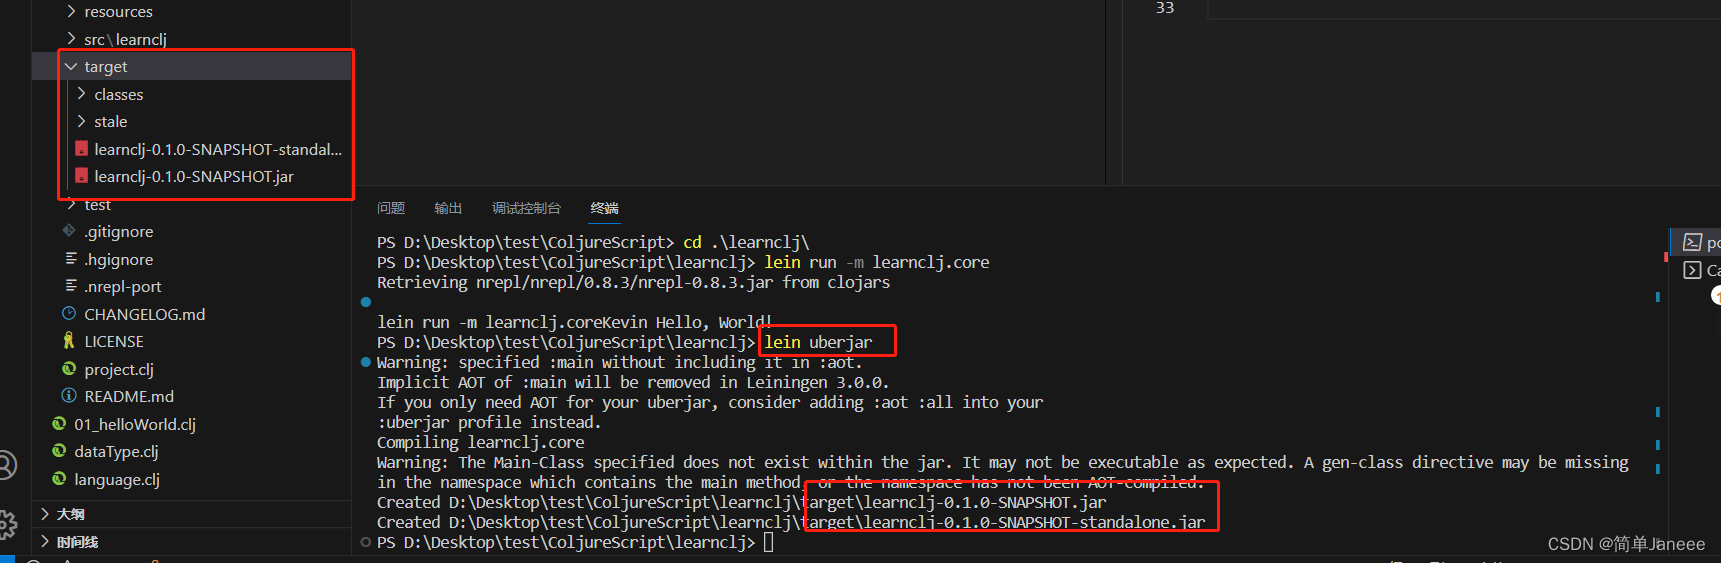Expand the 时间线 timeline section
Screen dimensions: 1721x563
[x=45, y=542]
